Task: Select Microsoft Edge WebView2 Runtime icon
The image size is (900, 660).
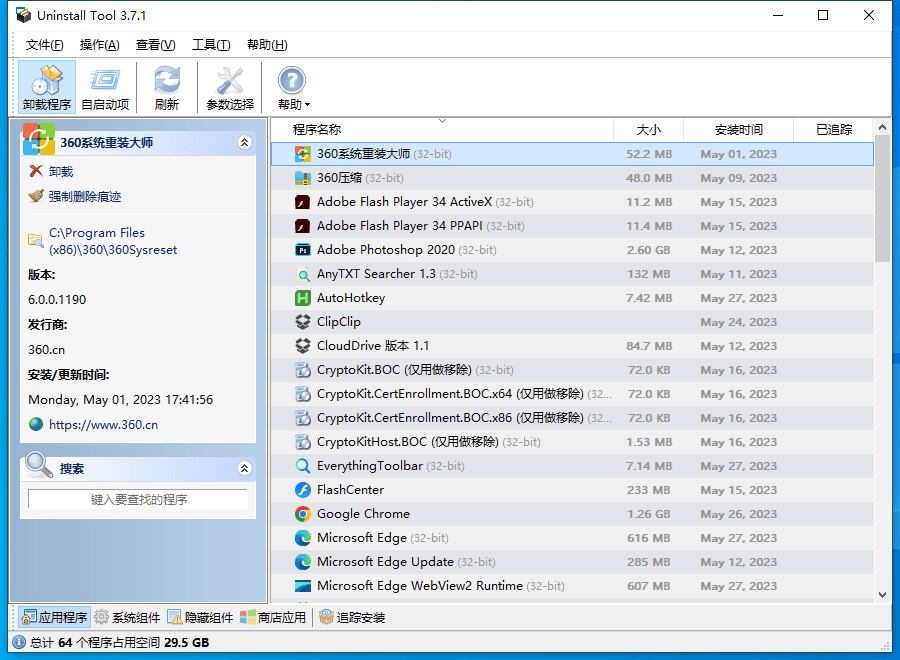Action: pos(302,586)
